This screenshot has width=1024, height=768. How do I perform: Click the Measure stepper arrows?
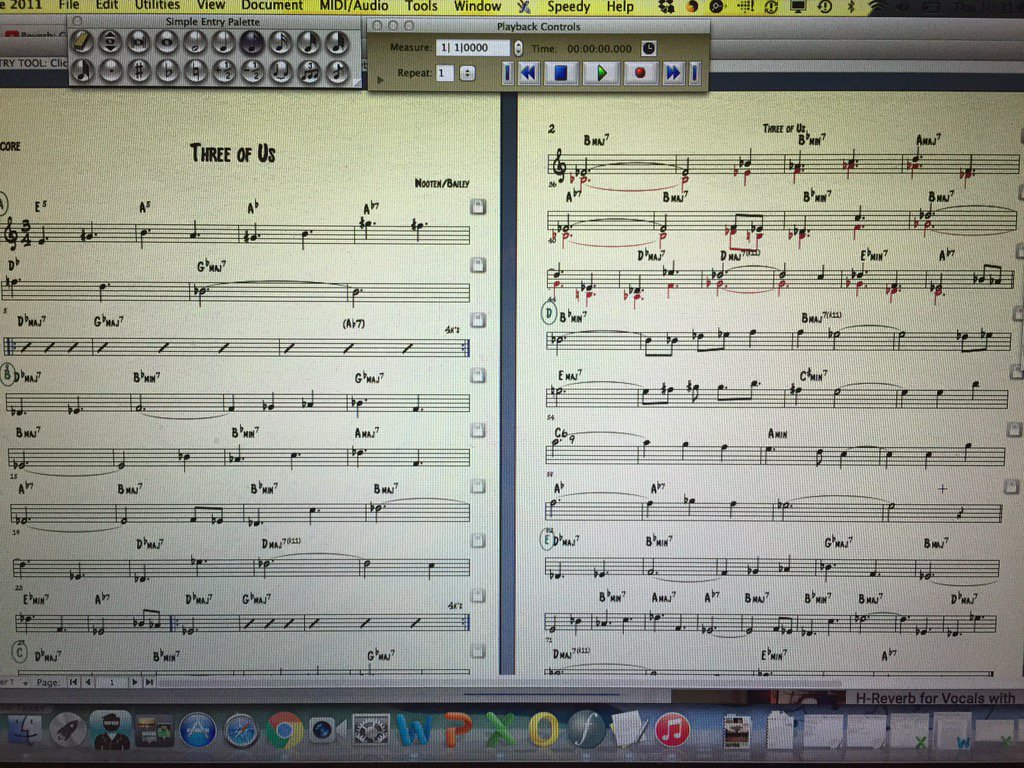point(518,48)
